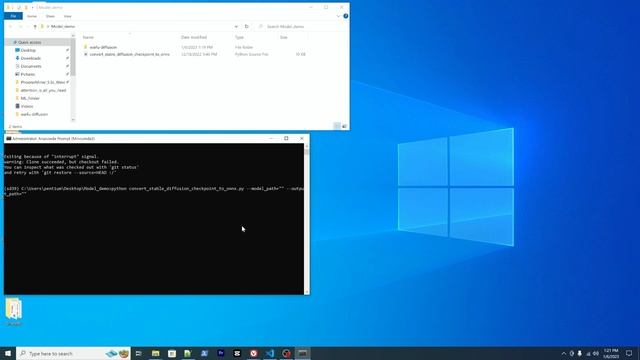The height and width of the screenshot is (360, 640).
Task: Sort files by the Type column header
Action: click(239, 37)
